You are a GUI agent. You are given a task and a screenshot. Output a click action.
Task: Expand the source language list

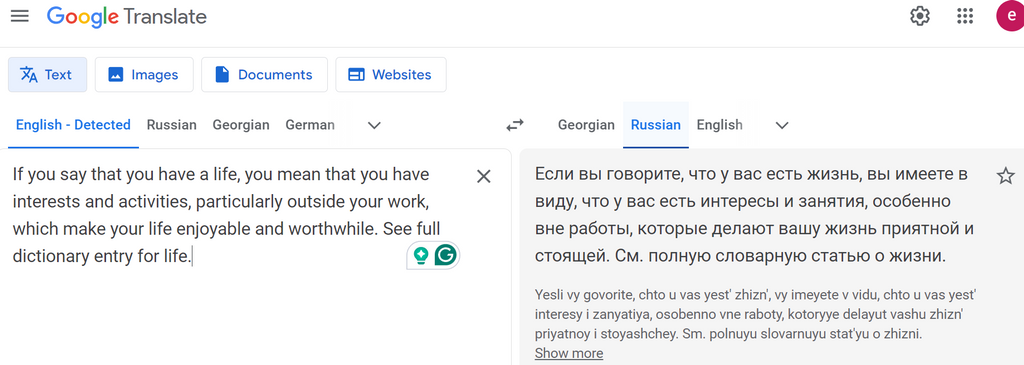(x=374, y=125)
